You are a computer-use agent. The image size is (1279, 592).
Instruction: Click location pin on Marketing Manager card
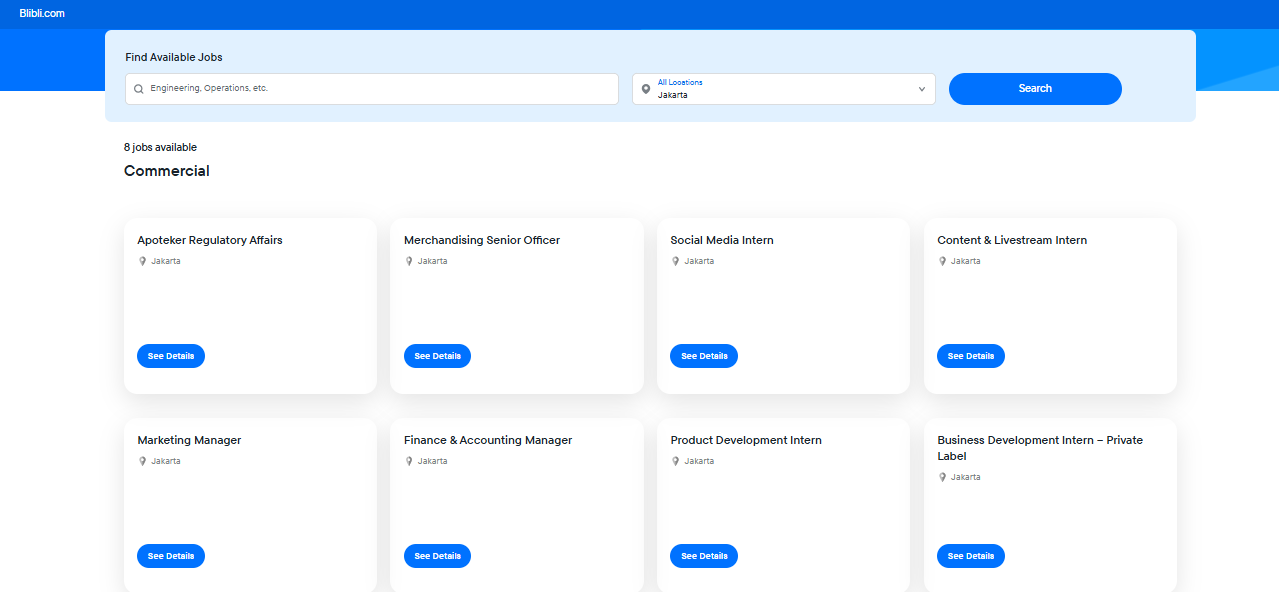143,461
